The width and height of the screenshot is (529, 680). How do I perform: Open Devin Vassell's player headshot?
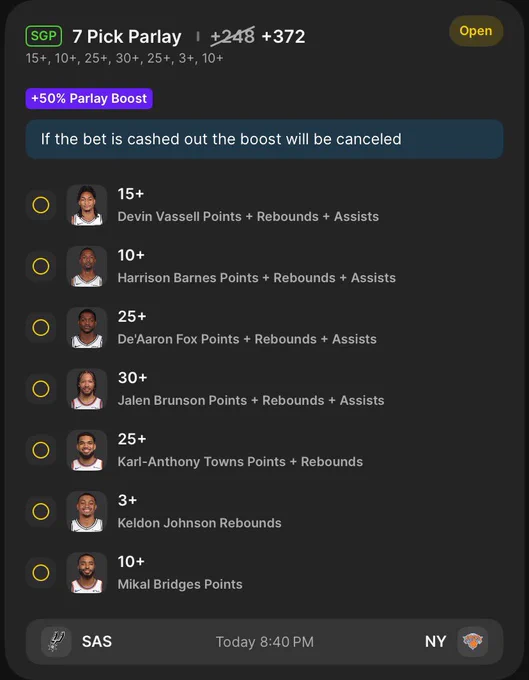click(87, 205)
